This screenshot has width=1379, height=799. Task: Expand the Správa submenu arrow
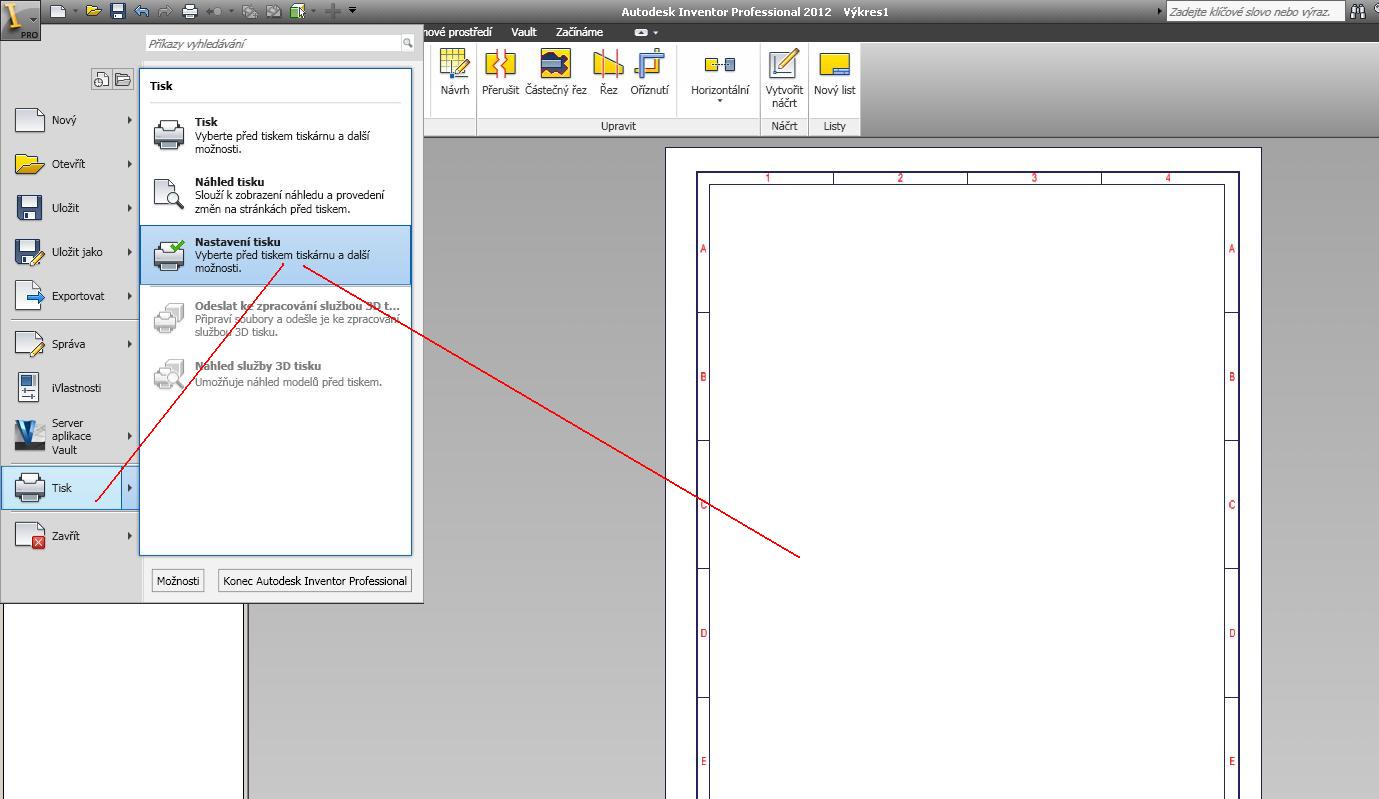coord(130,344)
